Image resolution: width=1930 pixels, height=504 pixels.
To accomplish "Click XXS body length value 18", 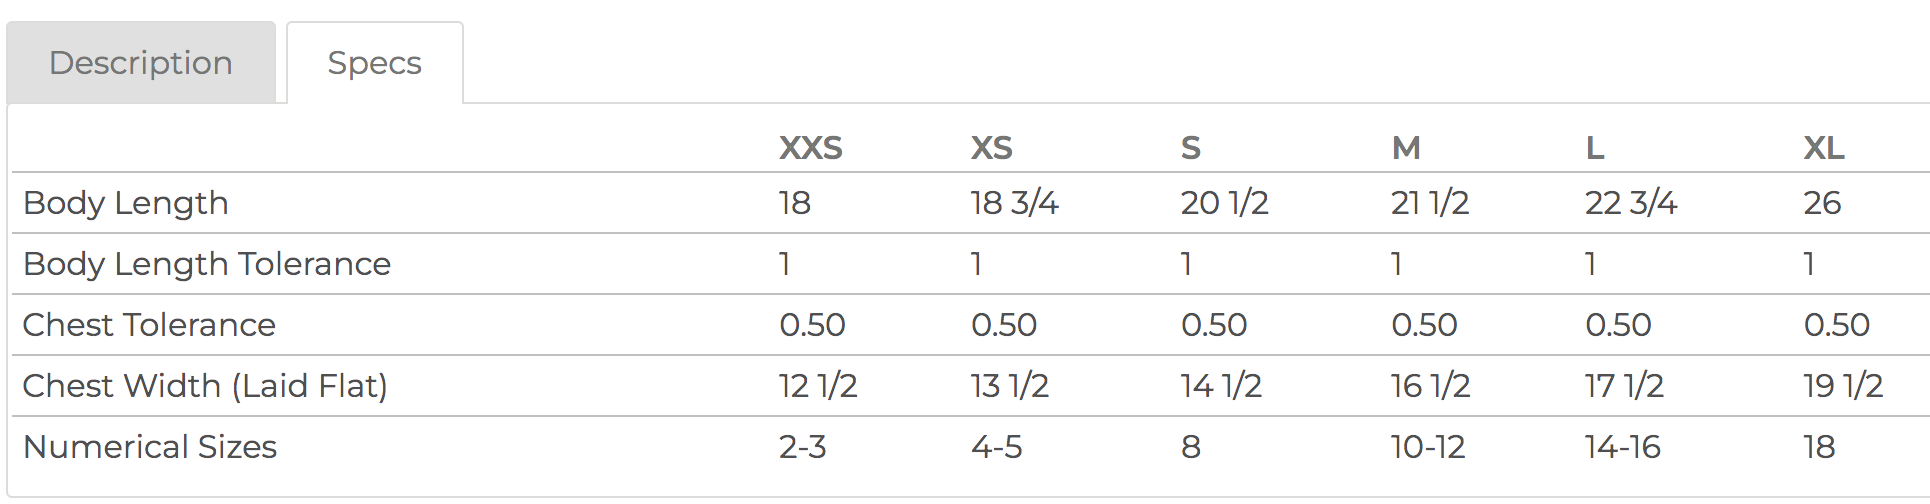I will 795,203.
